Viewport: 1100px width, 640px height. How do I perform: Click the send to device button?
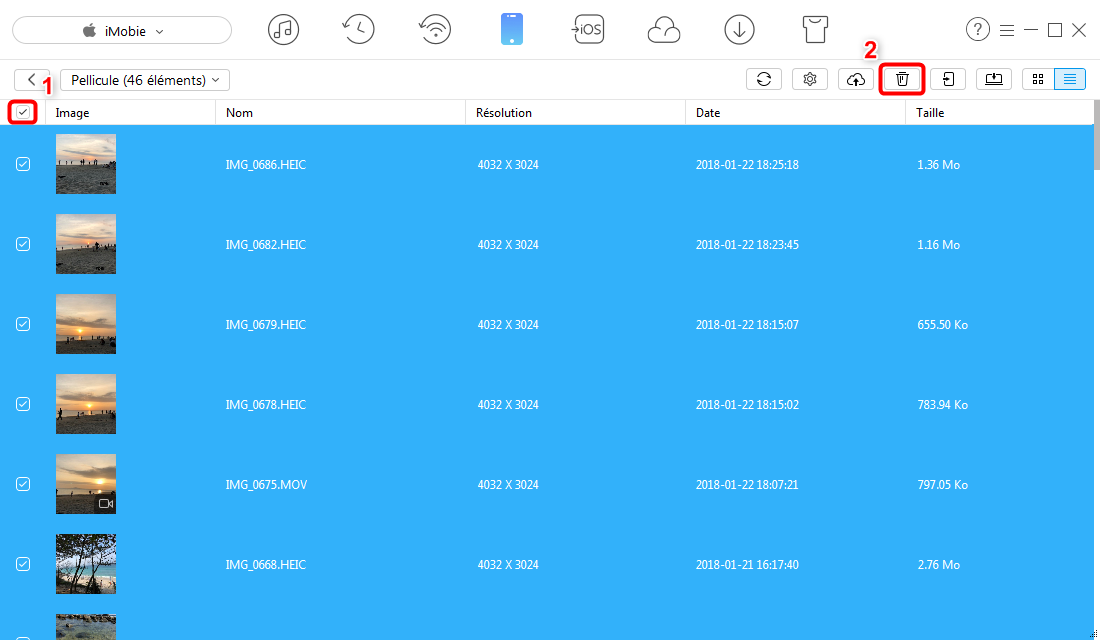tap(948, 79)
